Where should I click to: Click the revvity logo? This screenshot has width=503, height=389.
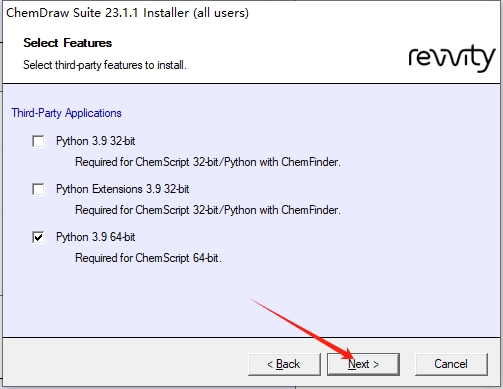pyautogui.click(x=452, y=58)
